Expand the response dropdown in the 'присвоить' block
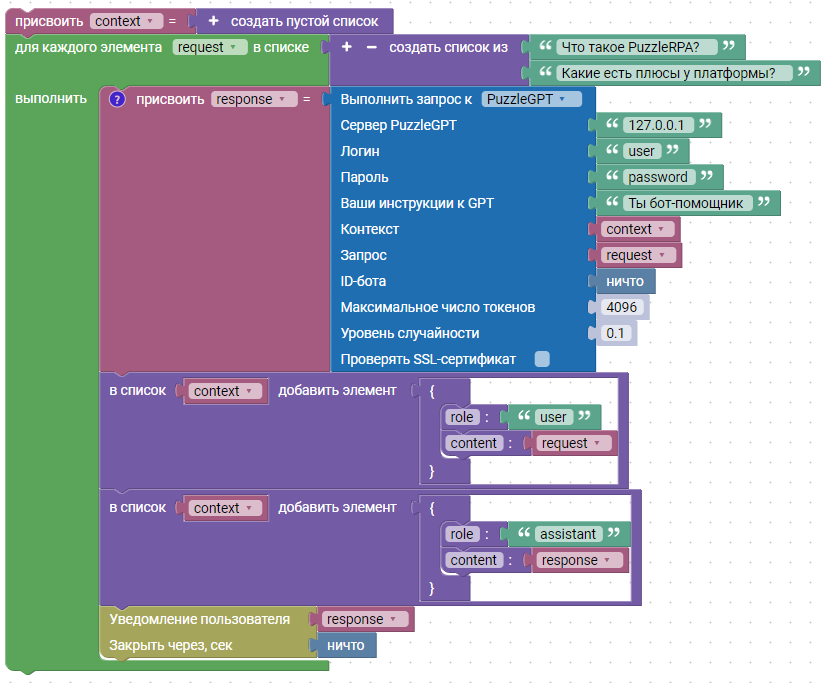Image resolution: width=825 pixels, height=683 pixels. (x=255, y=99)
